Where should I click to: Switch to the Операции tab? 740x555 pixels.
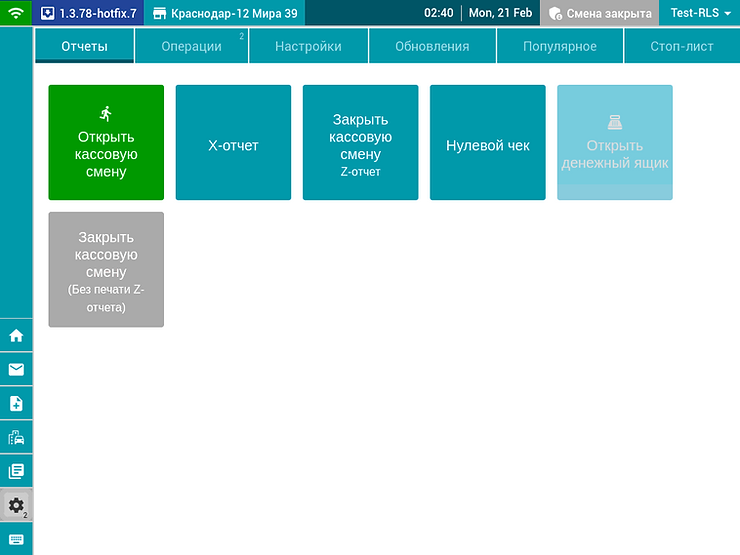(192, 46)
